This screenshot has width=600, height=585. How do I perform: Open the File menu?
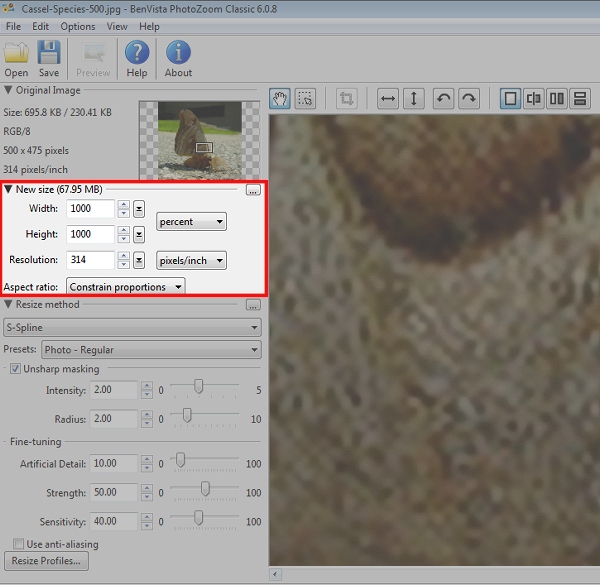coord(13,26)
